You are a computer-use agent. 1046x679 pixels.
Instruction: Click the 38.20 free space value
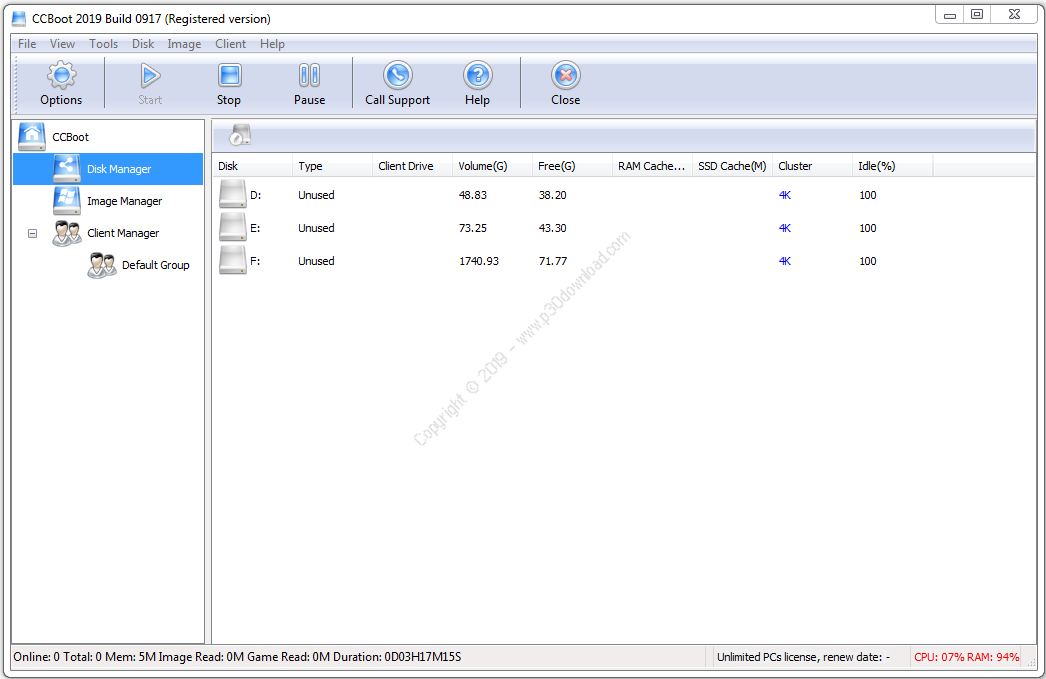pyautogui.click(x=552, y=195)
